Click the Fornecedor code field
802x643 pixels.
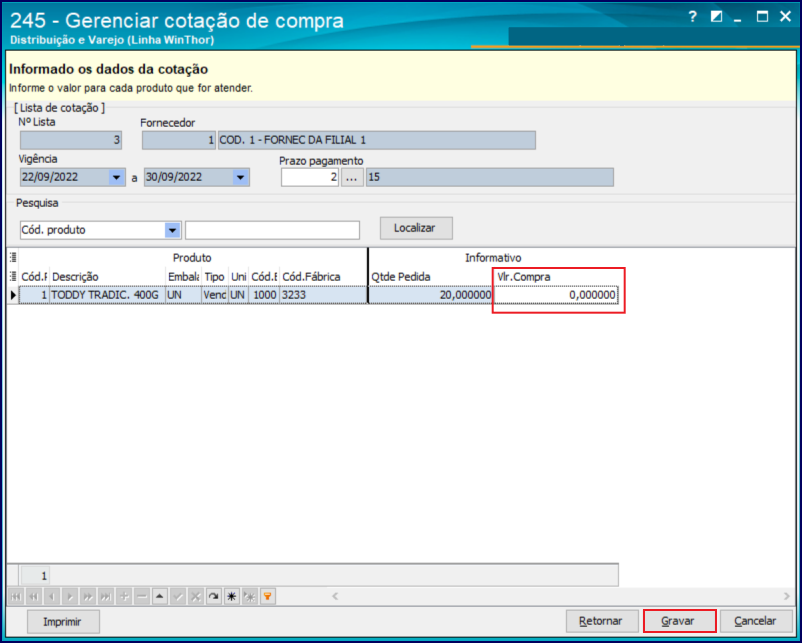[179, 140]
